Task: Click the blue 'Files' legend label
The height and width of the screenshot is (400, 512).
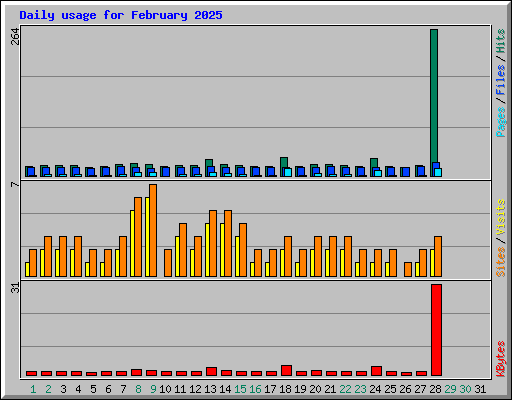Action: click(x=501, y=80)
